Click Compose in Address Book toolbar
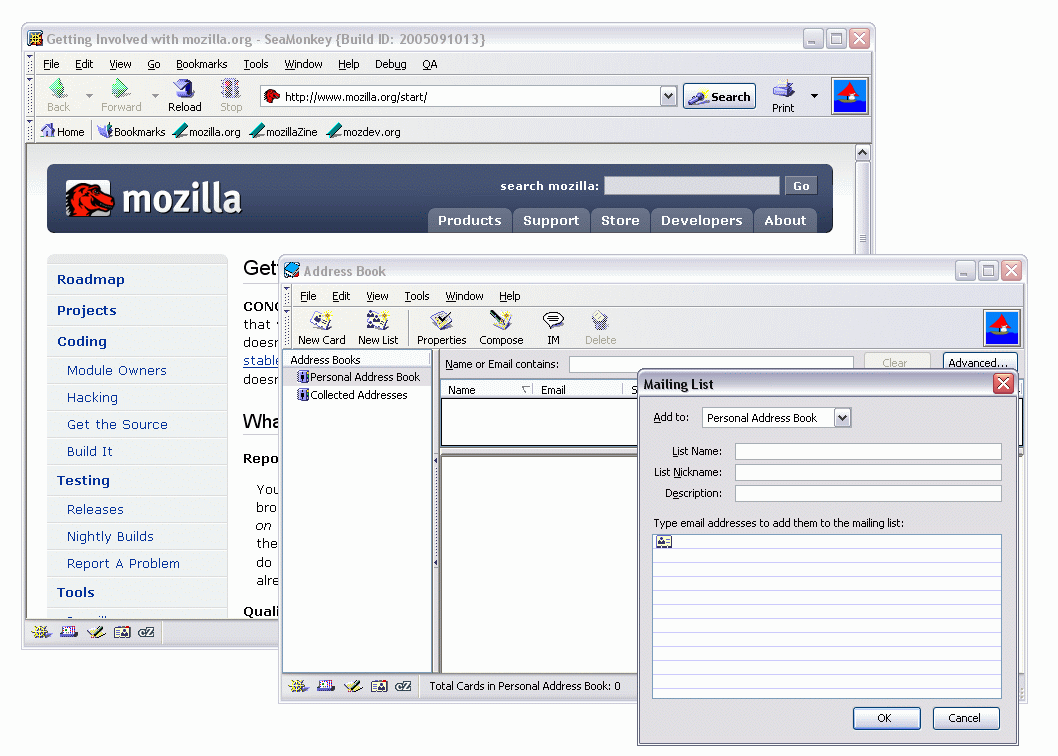The width and height of the screenshot is (1058, 756). 501,328
